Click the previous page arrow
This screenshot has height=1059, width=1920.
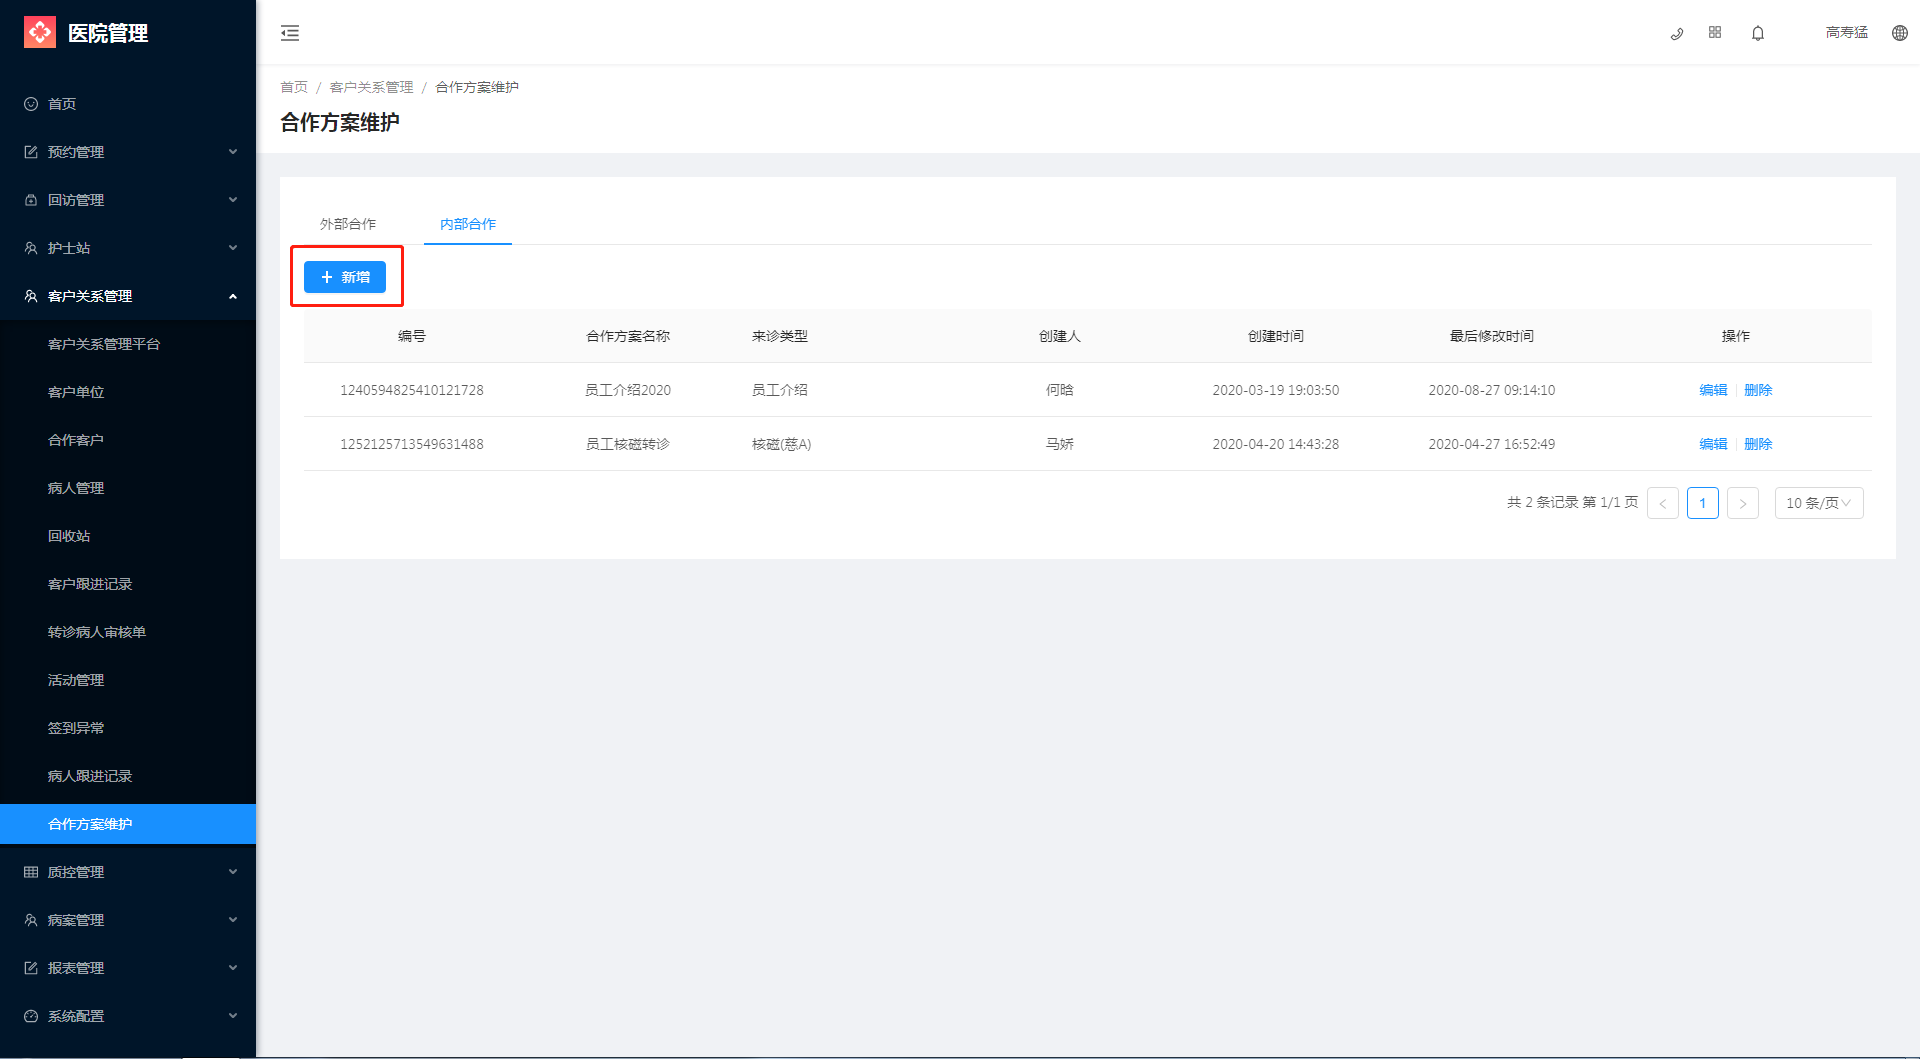(x=1663, y=503)
